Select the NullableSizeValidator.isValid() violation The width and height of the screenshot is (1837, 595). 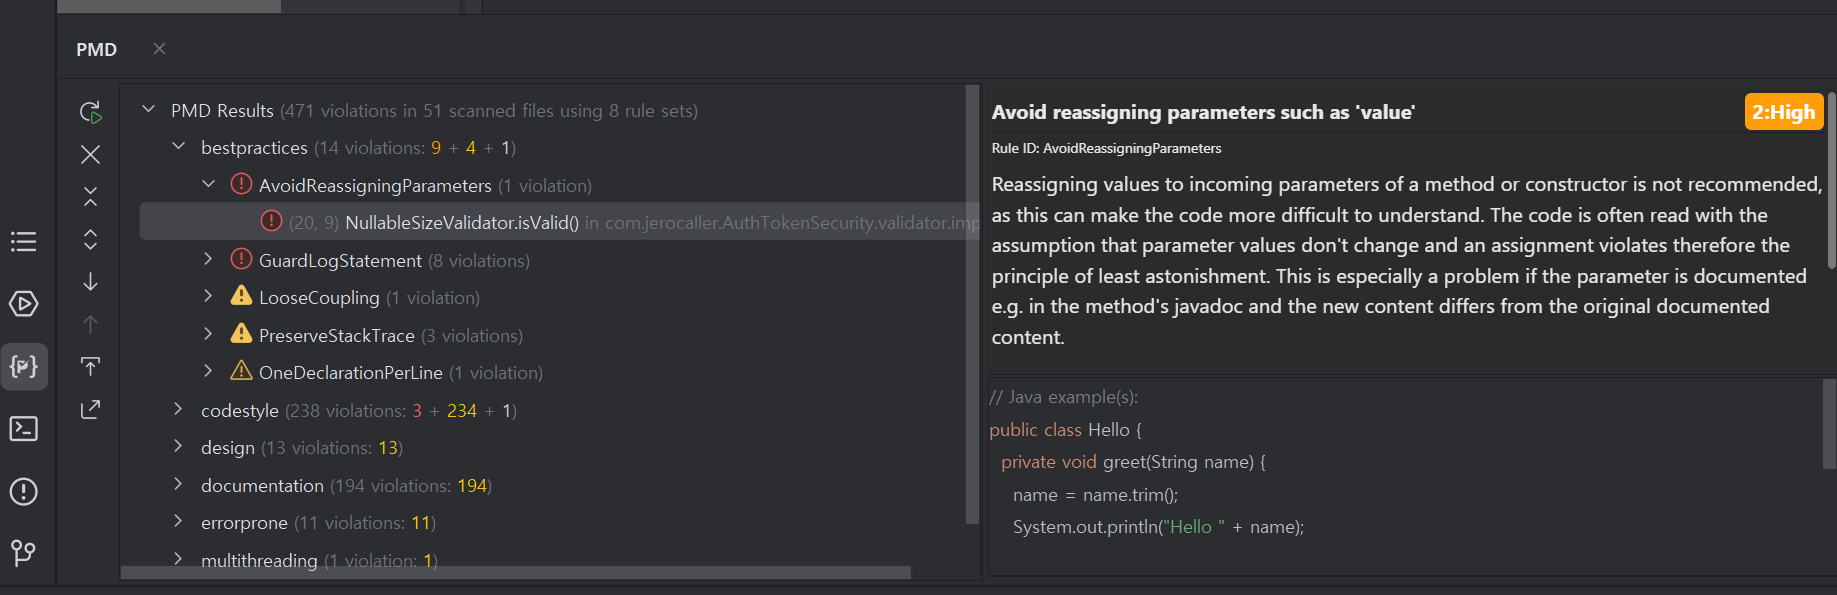point(461,222)
